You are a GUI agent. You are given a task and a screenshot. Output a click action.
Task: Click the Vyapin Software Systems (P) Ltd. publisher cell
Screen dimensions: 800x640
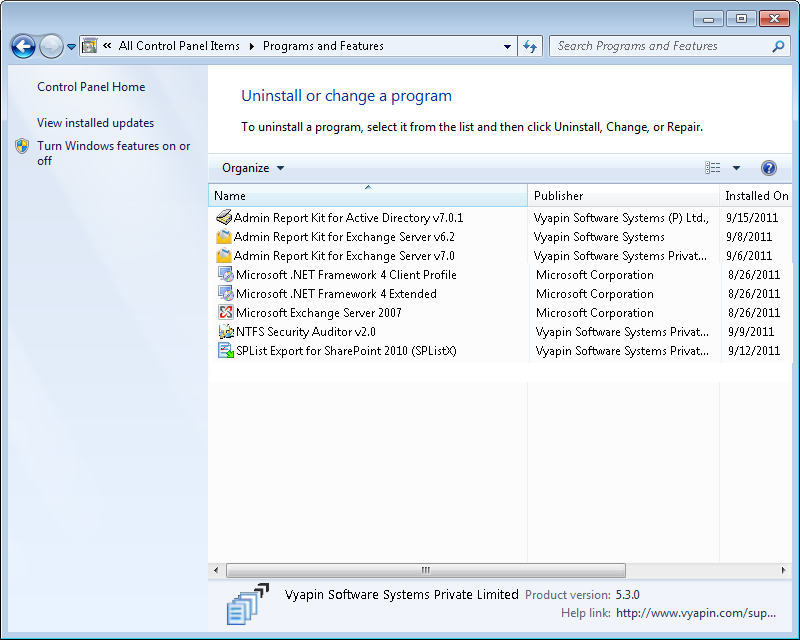[621, 218]
